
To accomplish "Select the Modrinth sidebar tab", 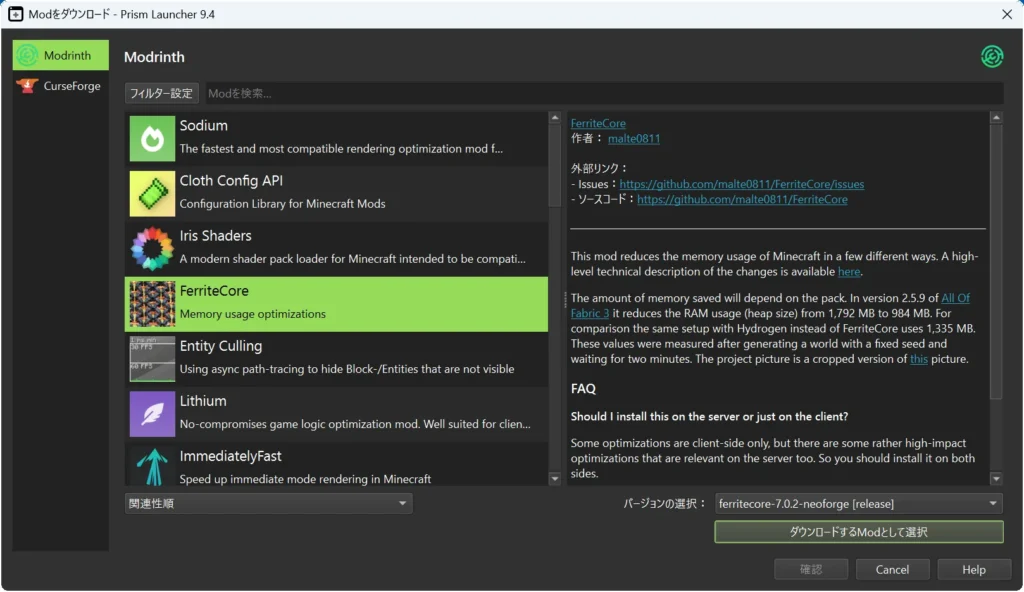I will click(61, 56).
